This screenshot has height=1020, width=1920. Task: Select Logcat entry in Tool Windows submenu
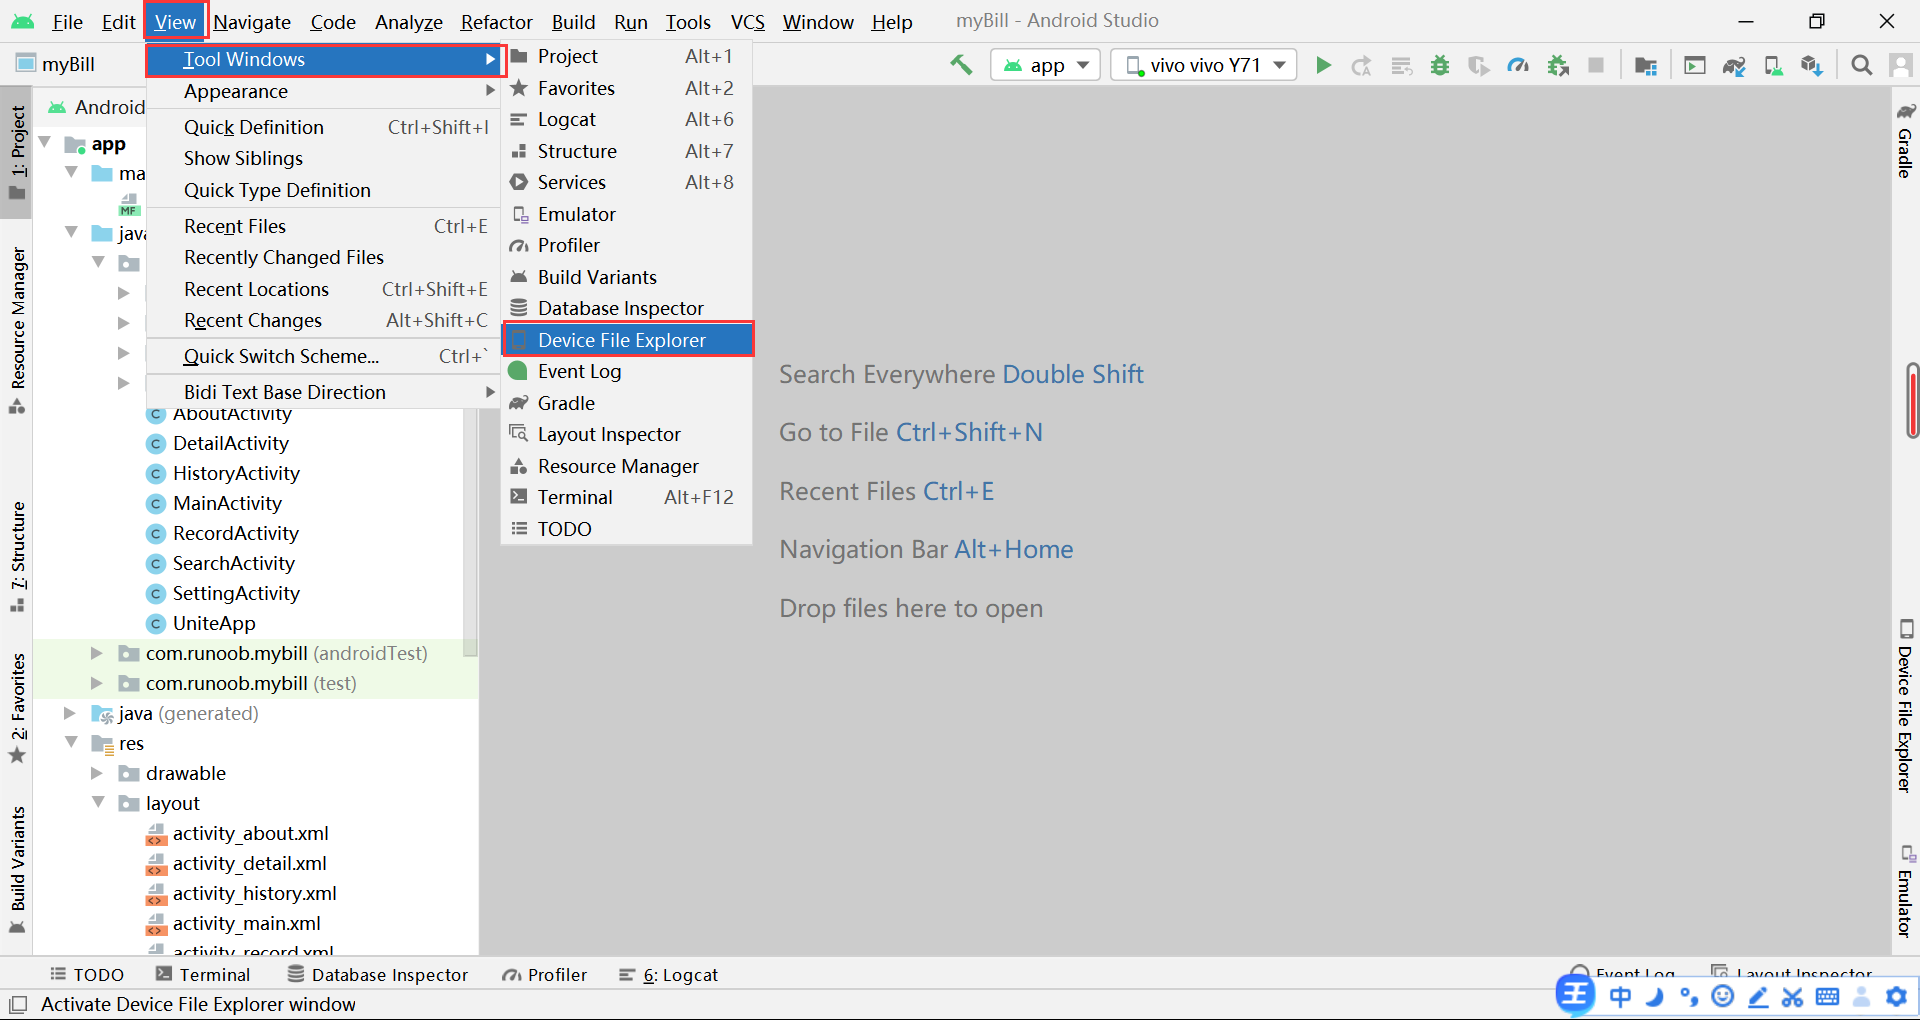click(627, 119)
